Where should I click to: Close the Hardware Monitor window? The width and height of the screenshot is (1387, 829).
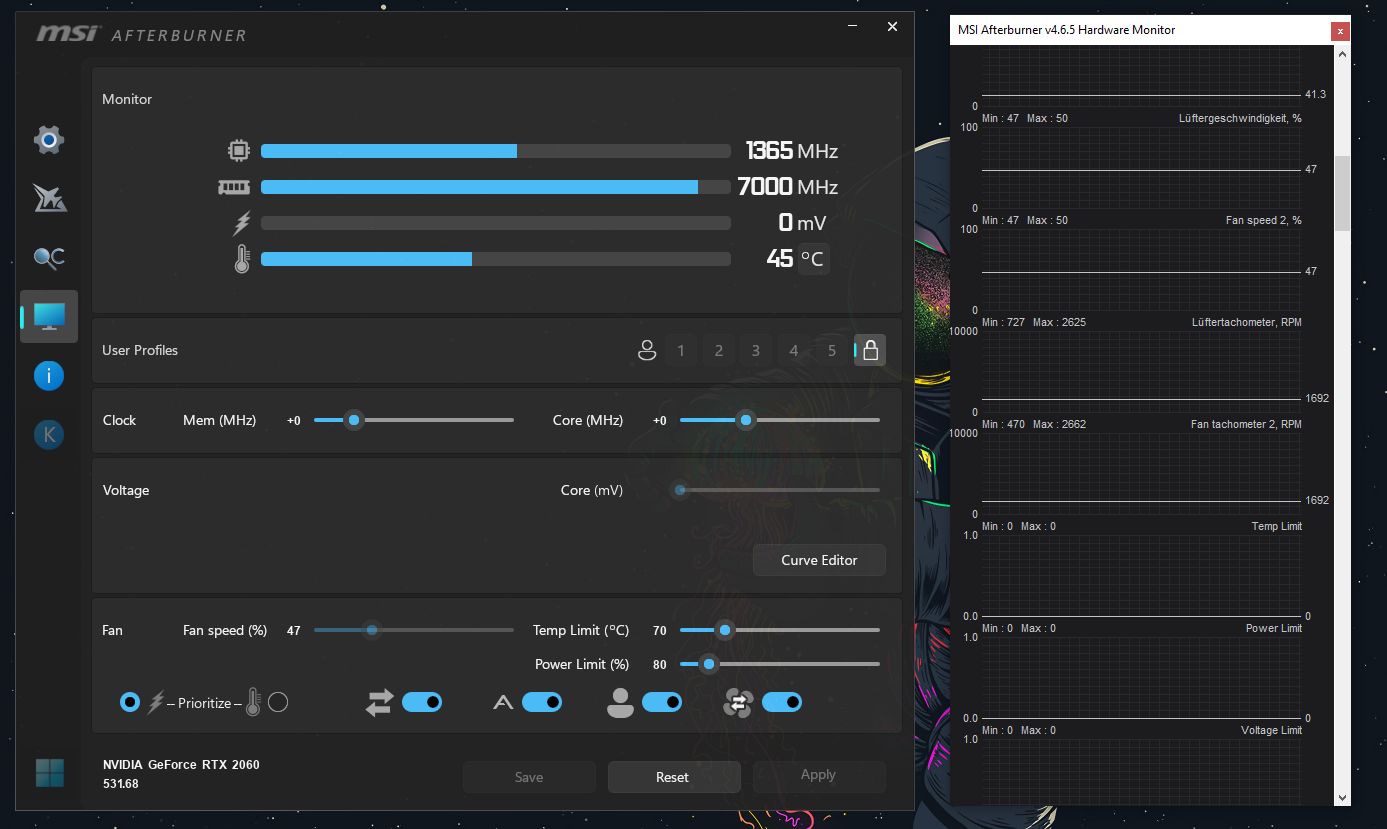coord(1341,31)
